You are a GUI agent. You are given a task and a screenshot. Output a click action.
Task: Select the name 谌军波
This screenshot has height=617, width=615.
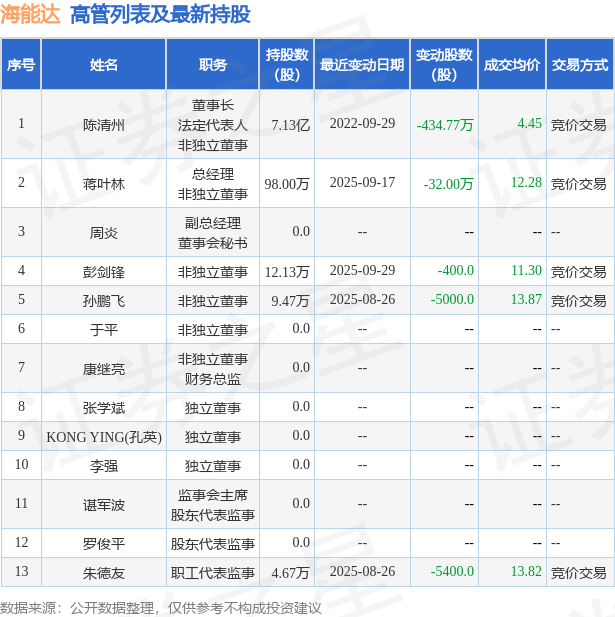point(104,505)
